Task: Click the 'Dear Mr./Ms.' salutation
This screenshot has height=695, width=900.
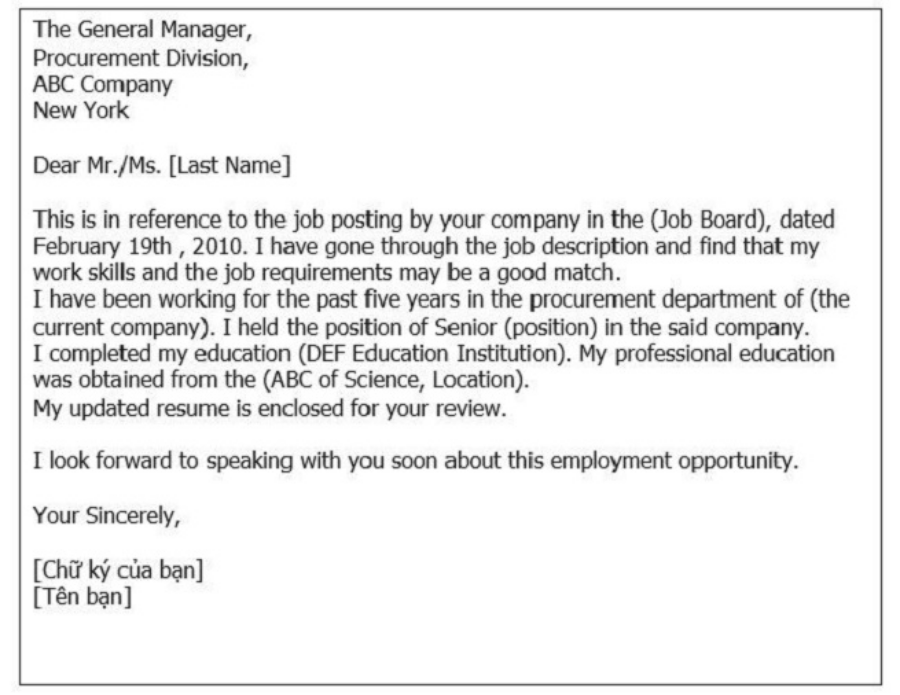Action: (97, 166)
